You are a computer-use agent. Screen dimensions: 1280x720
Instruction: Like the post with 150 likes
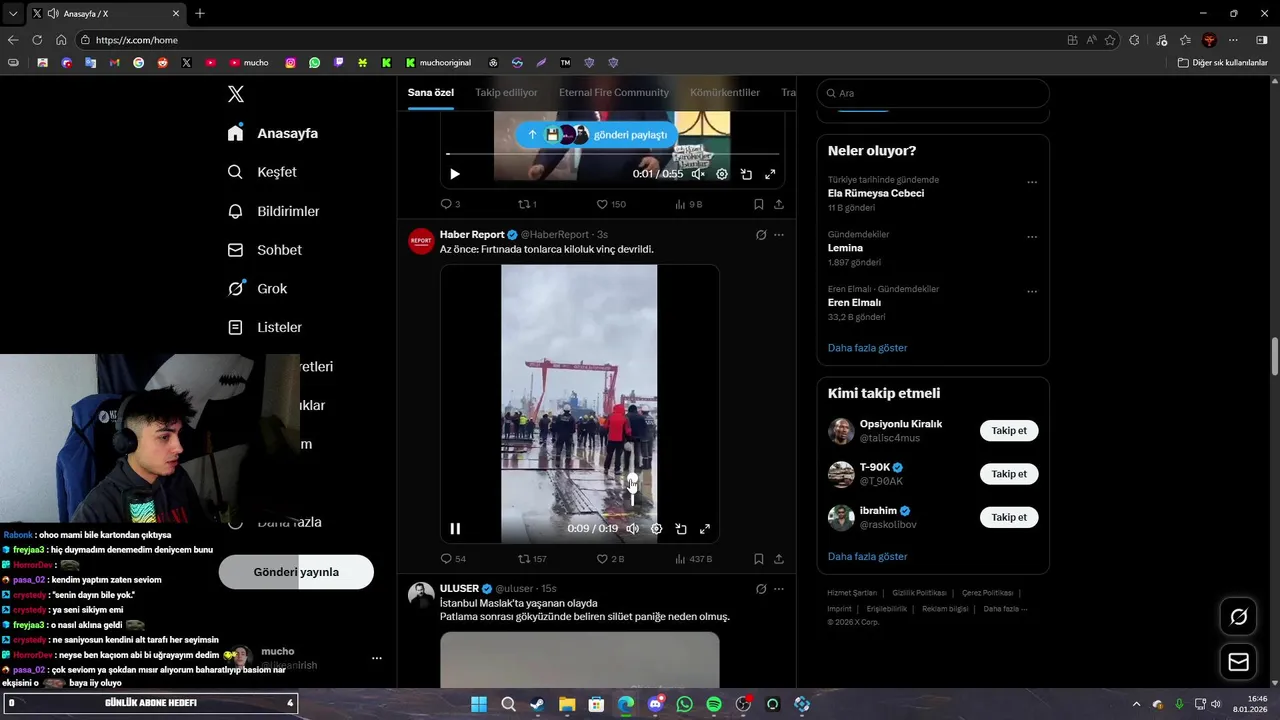[x=611, y=204]
